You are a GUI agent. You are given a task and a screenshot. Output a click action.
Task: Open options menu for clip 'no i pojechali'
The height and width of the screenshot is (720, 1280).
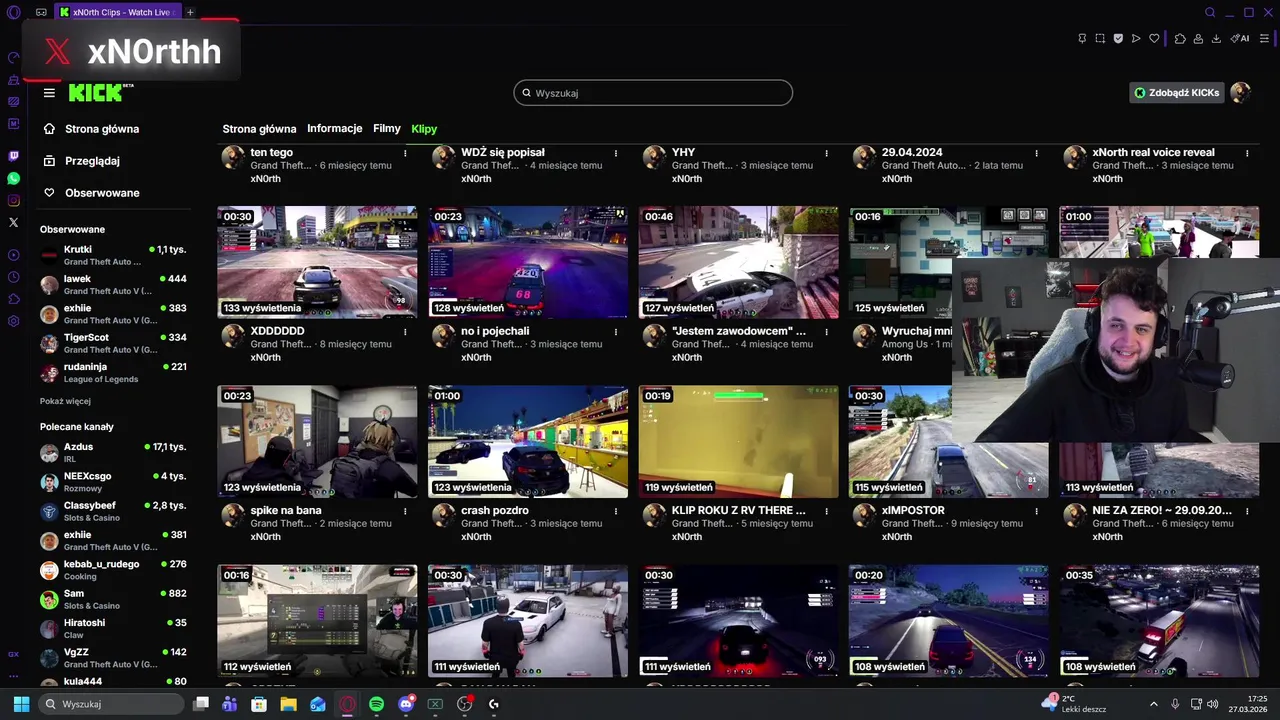click(615, 331)
